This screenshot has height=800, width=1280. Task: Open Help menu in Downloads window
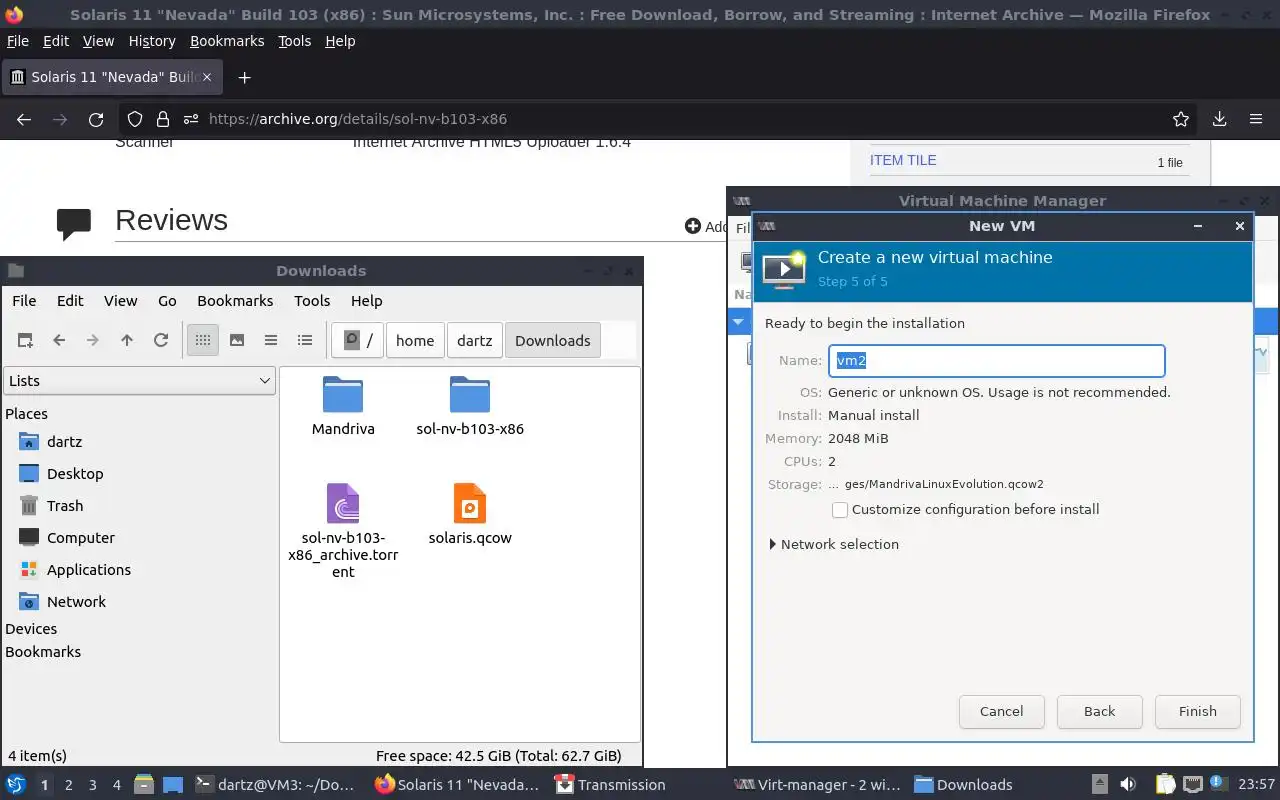(366, 300)
